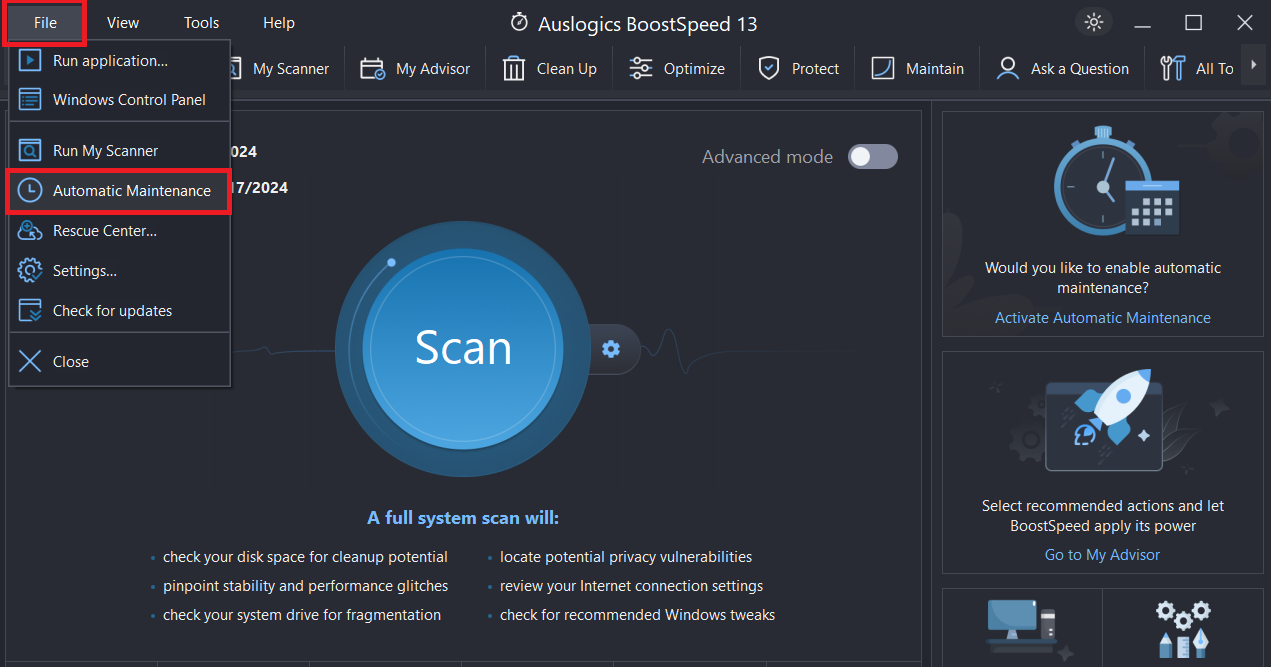Click the Protect shield icon
This screenshot has height=667, width=1271.
coord(769,69)
